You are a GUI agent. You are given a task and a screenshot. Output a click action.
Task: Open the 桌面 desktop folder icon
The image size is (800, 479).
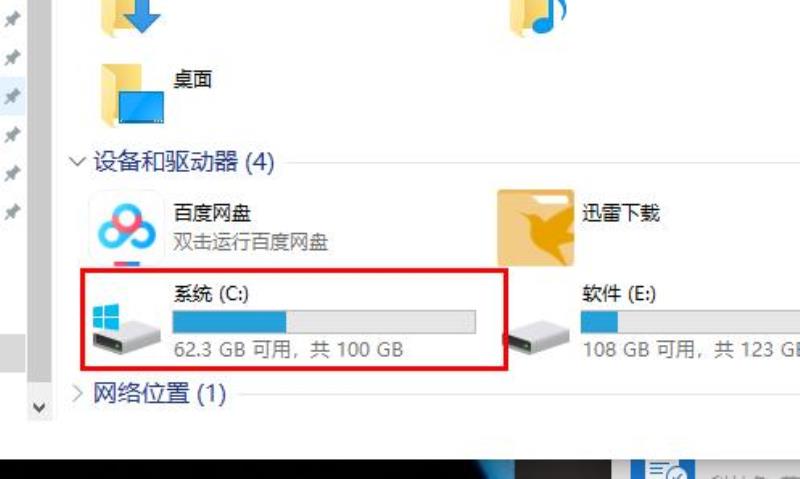pyautogui.click(x=133, y=95)
